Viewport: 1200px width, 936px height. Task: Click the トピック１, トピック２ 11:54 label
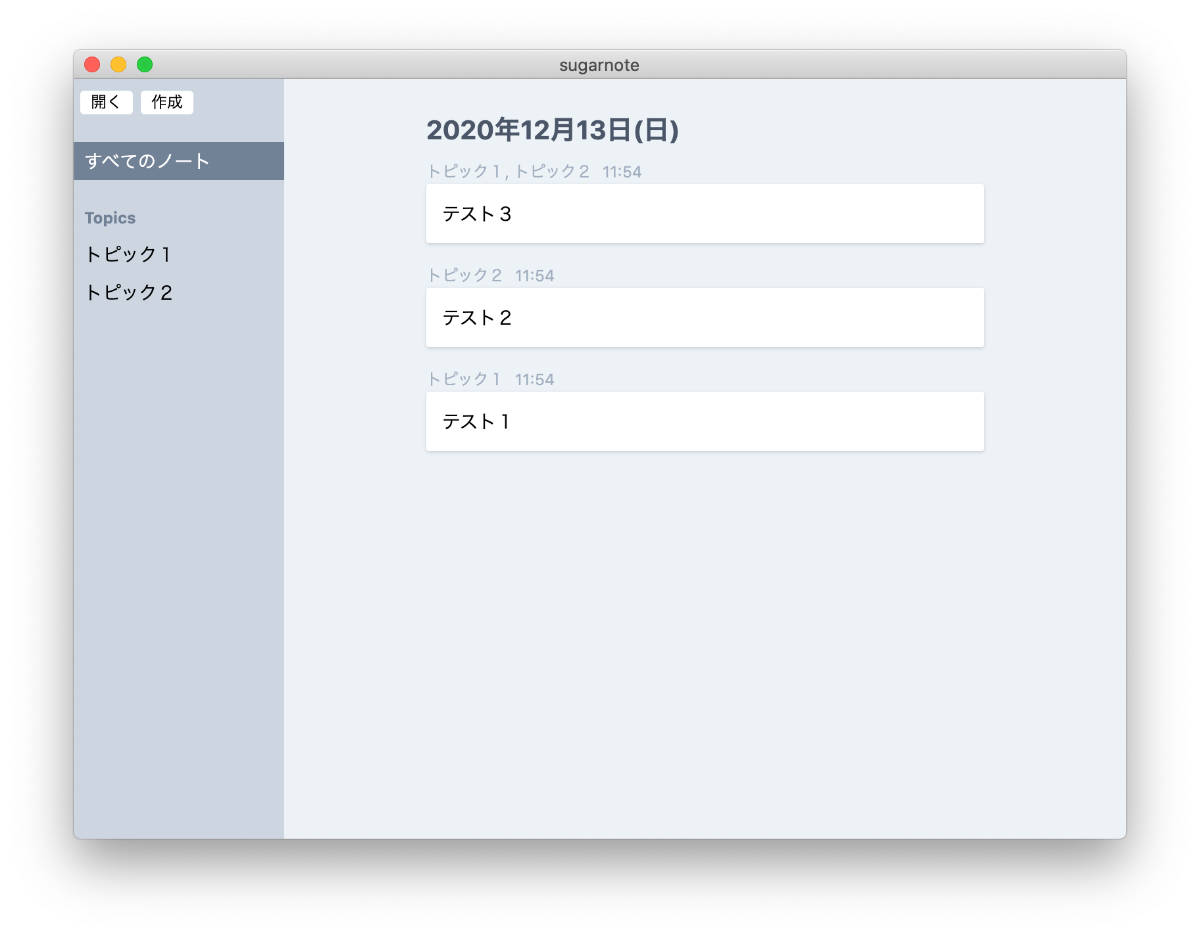(x=534, y=172)
